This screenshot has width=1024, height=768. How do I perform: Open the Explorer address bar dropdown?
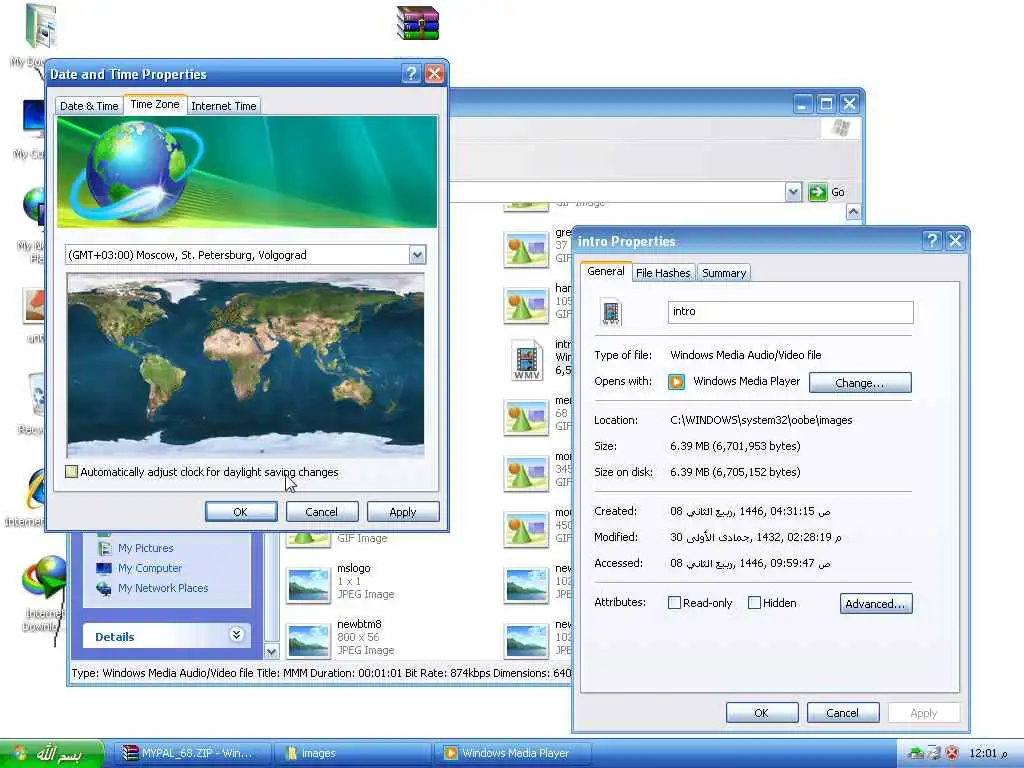click(793, 192)
